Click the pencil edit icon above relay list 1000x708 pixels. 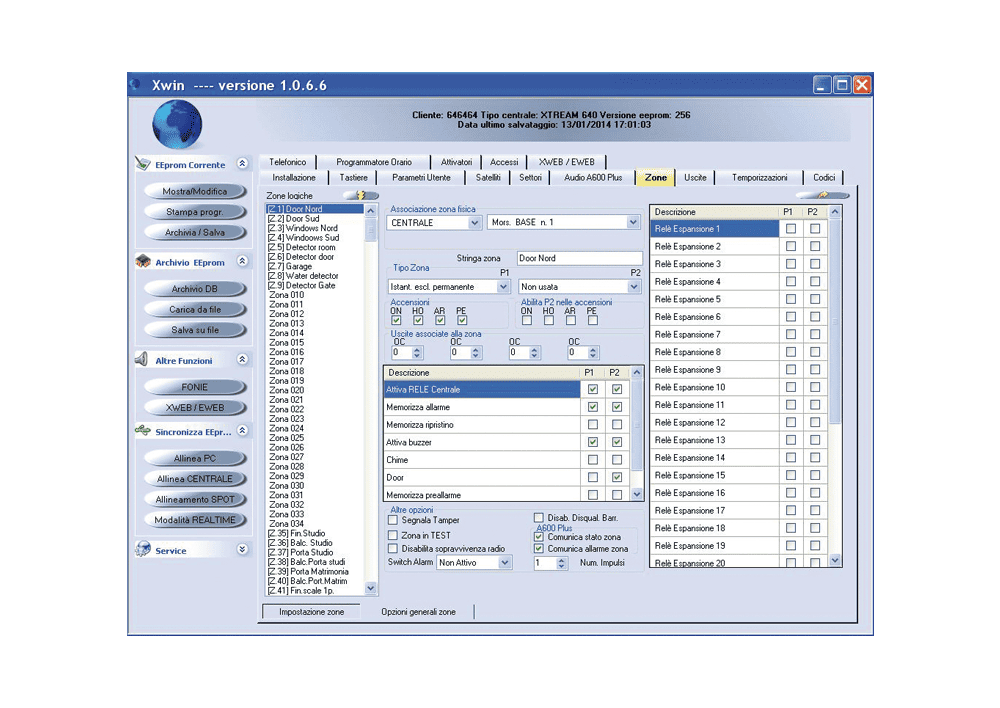[823, 195]
